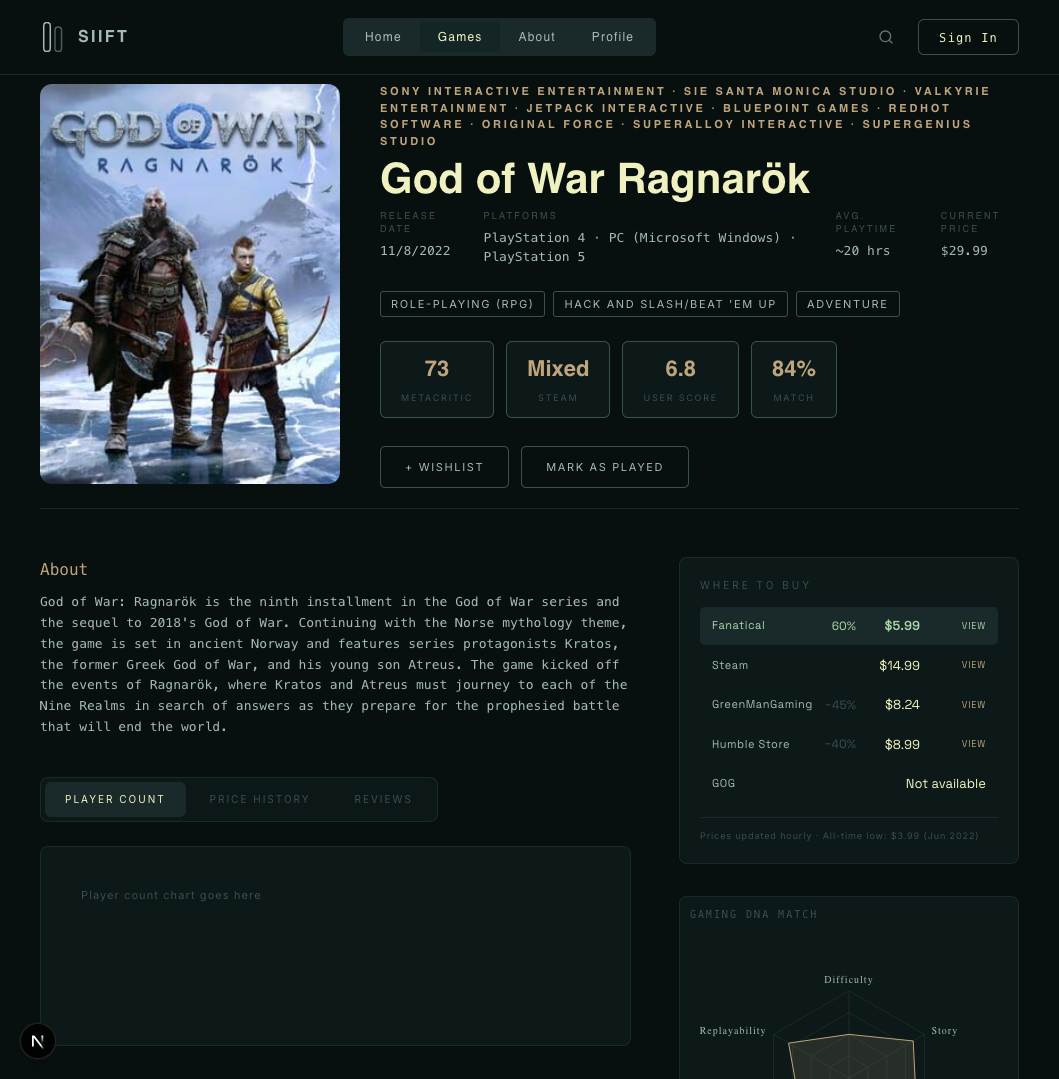The image size is (1059, 1079).
Task: Click the Where to Buy heading
Action: [x=755, y=585]
